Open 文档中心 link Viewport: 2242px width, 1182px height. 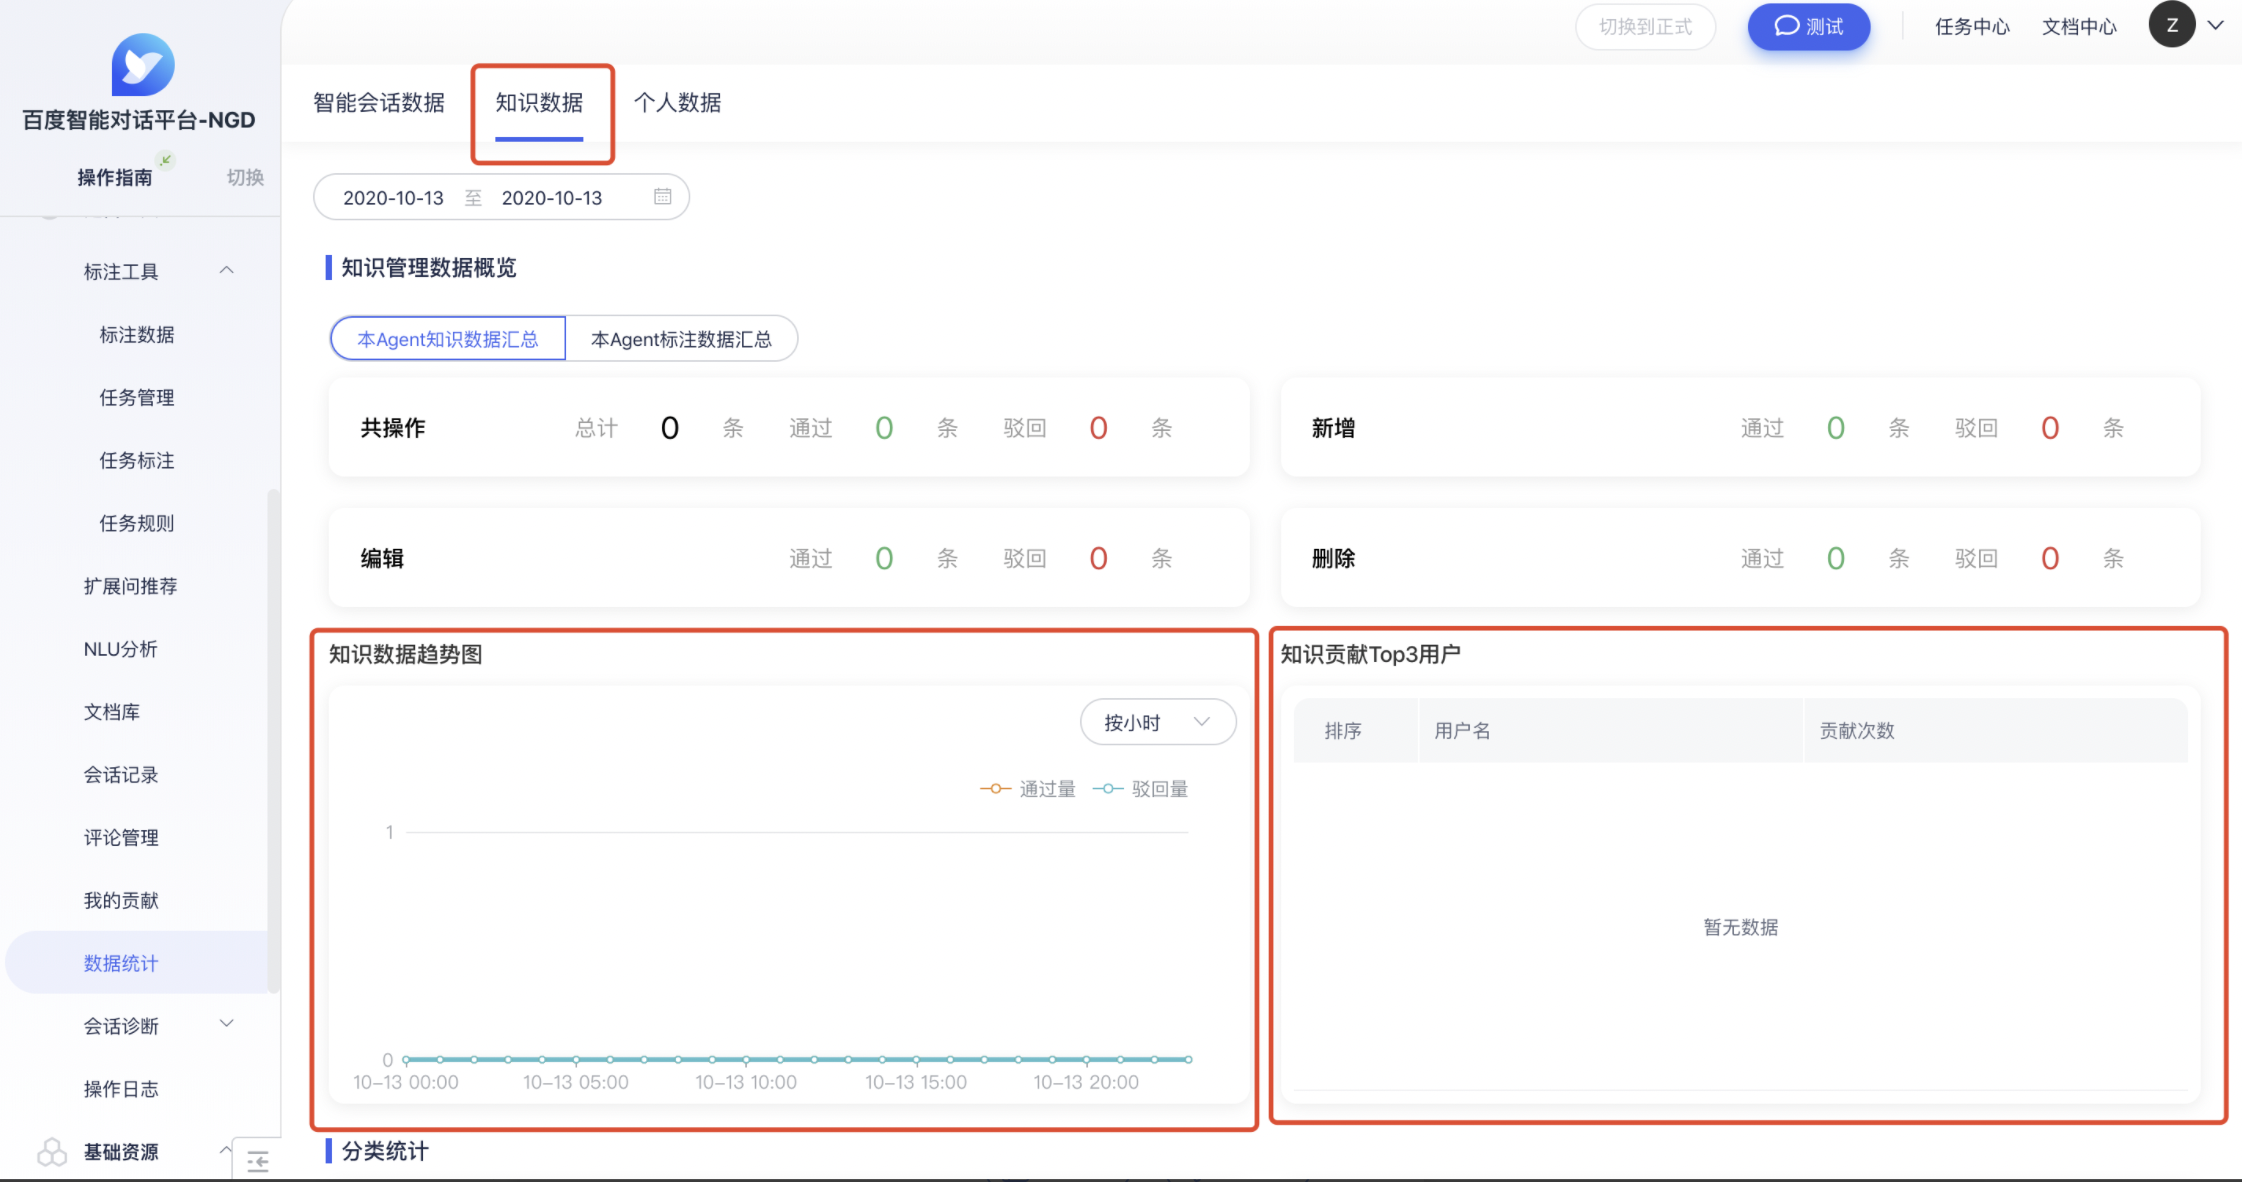point(2079,27)
